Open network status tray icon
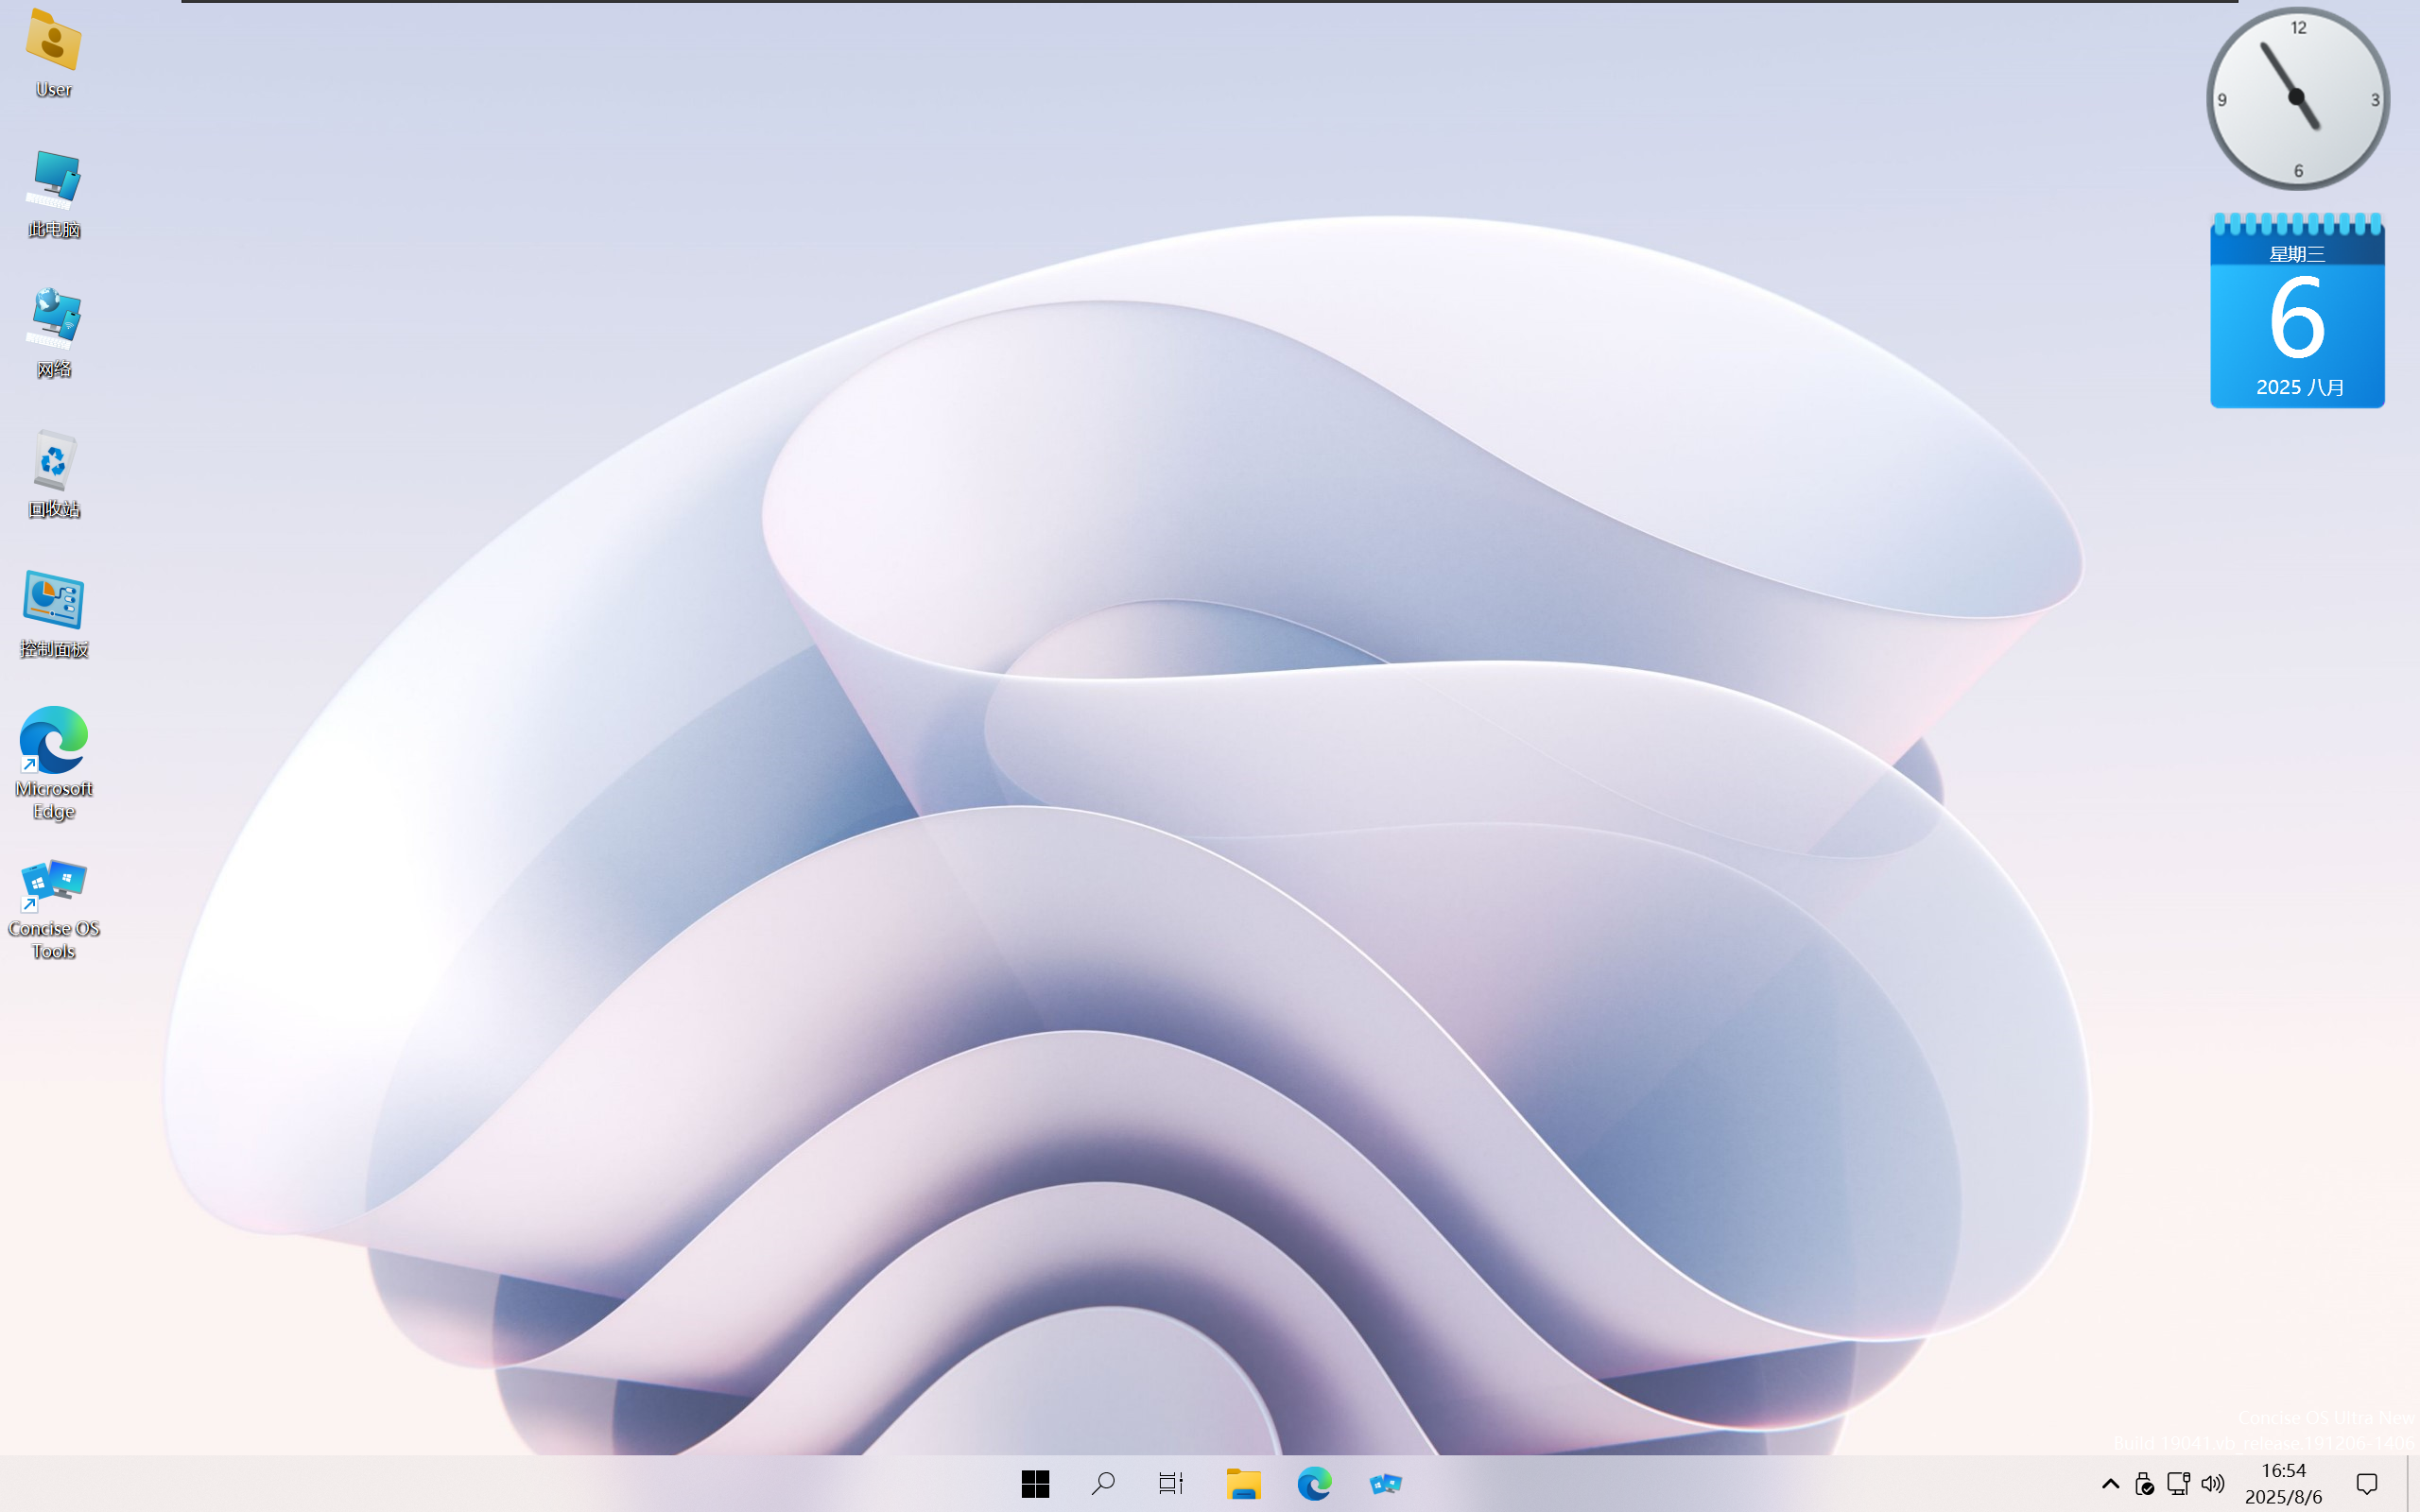Image resolution: width=2420 pixels, height=1512 pixels. pyautogui.click(x=2178, y=1483)
